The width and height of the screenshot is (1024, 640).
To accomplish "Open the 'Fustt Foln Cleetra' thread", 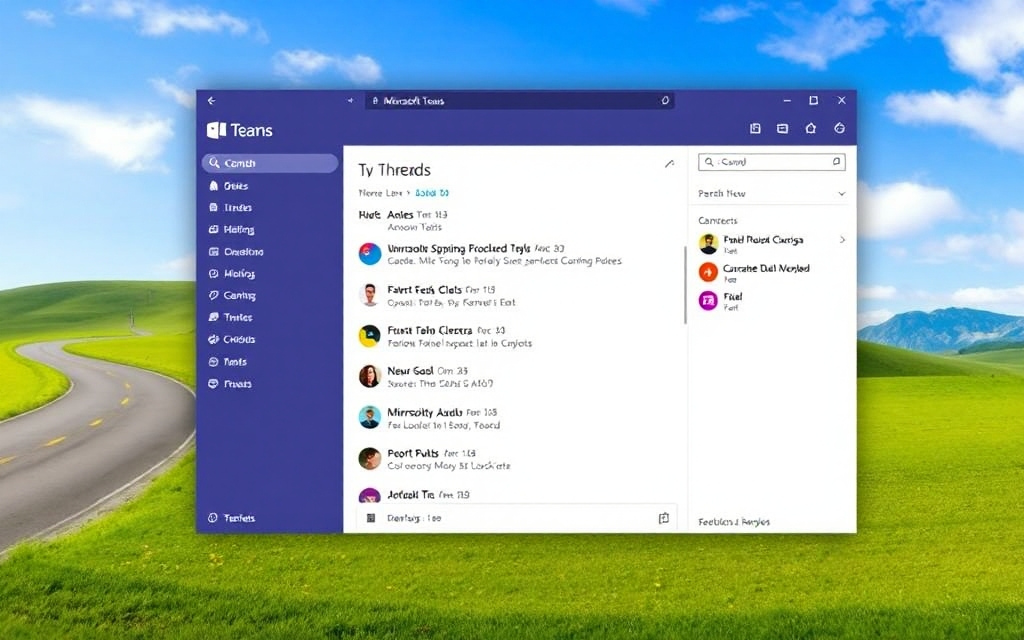I will (x=516, y=336).
